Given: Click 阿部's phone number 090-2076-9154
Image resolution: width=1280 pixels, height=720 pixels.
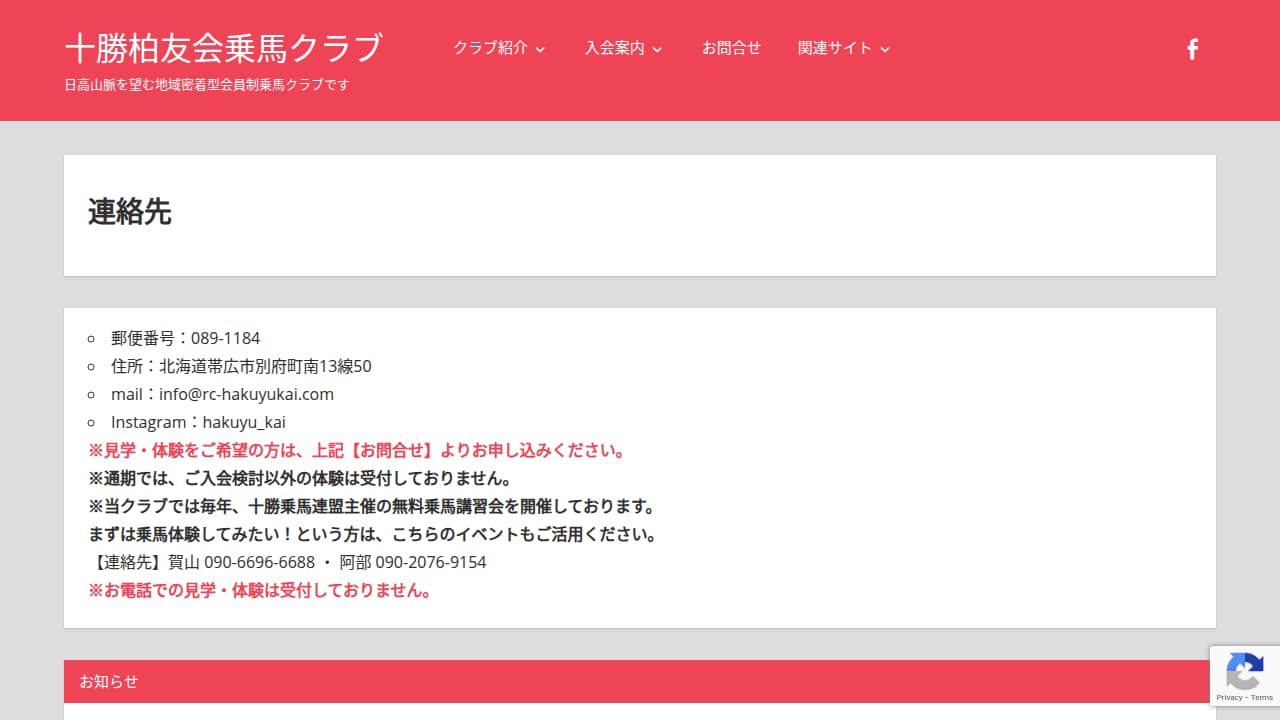Looking at the screenshot, I should click(430, 562).
